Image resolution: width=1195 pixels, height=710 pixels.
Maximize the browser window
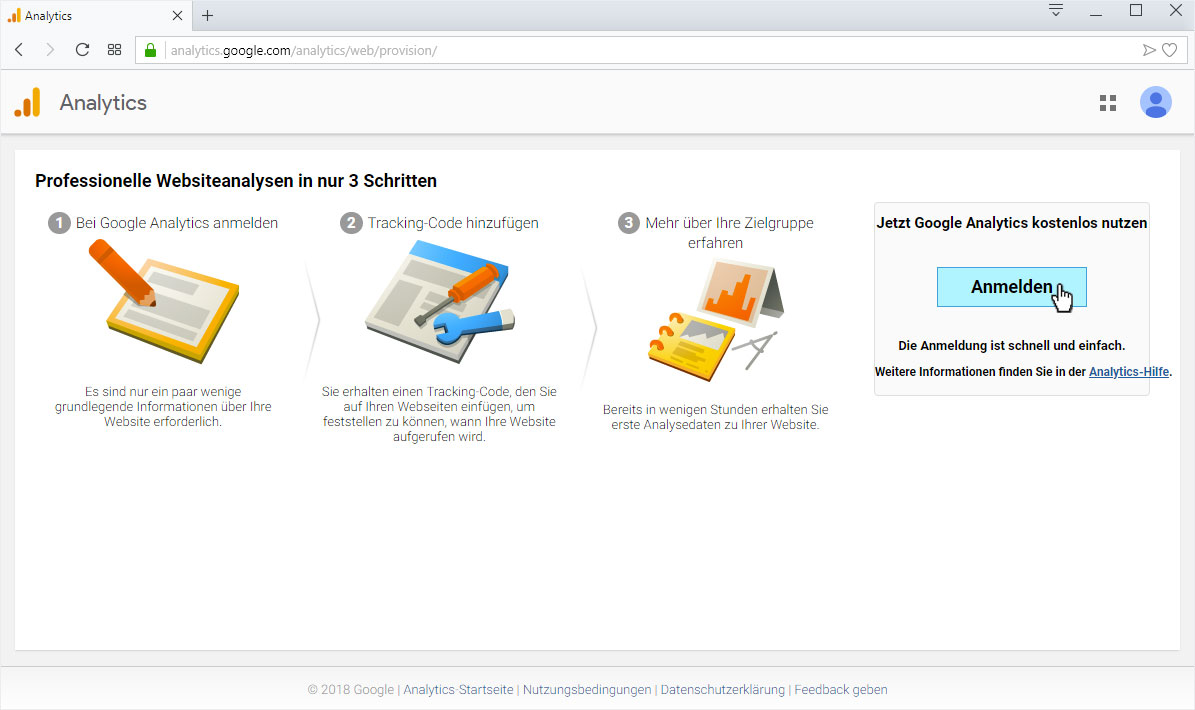pyautogui.click(x=1136, y=11)
